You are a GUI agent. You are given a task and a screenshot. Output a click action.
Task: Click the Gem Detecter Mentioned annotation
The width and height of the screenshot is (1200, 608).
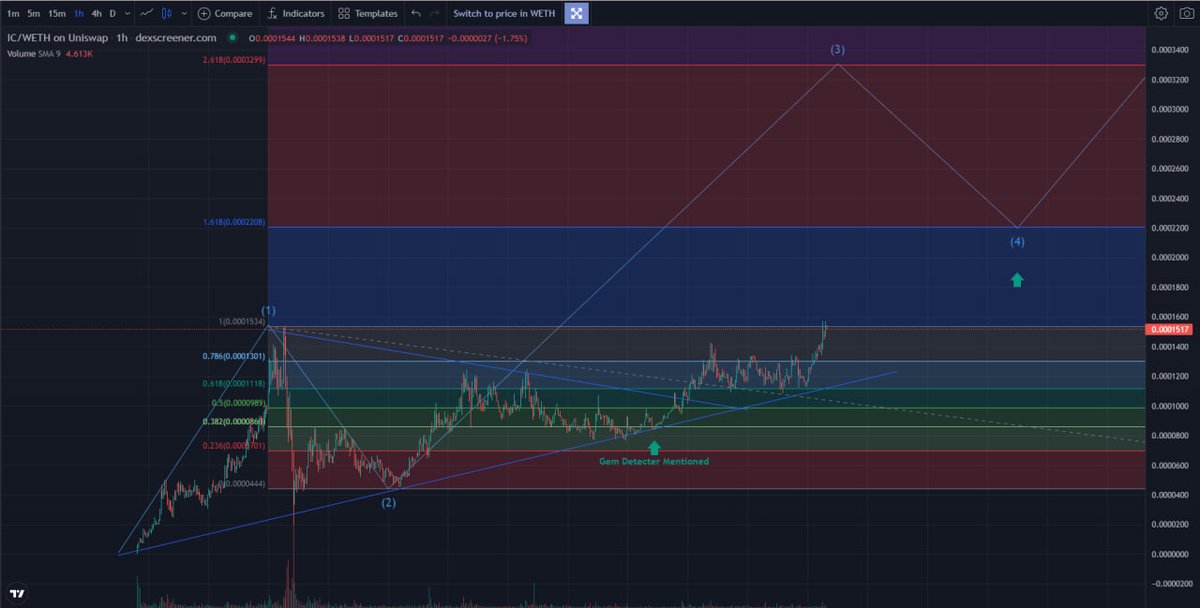(x=656, y=461)
